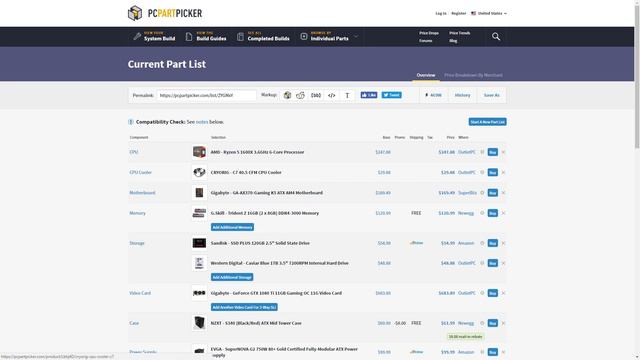640x360 pixels.
Task: Open EVGA SuperNOVA G2 750W product name
Action: click(x=284, y=352)
